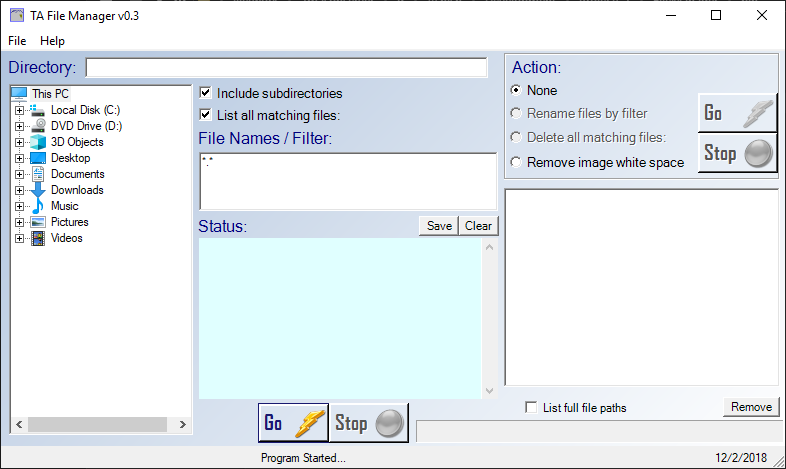Image resolution: width=786 pixels, height=469 pixels.
Task: Enable List full file paths
Action: click(x=531, y=407)
